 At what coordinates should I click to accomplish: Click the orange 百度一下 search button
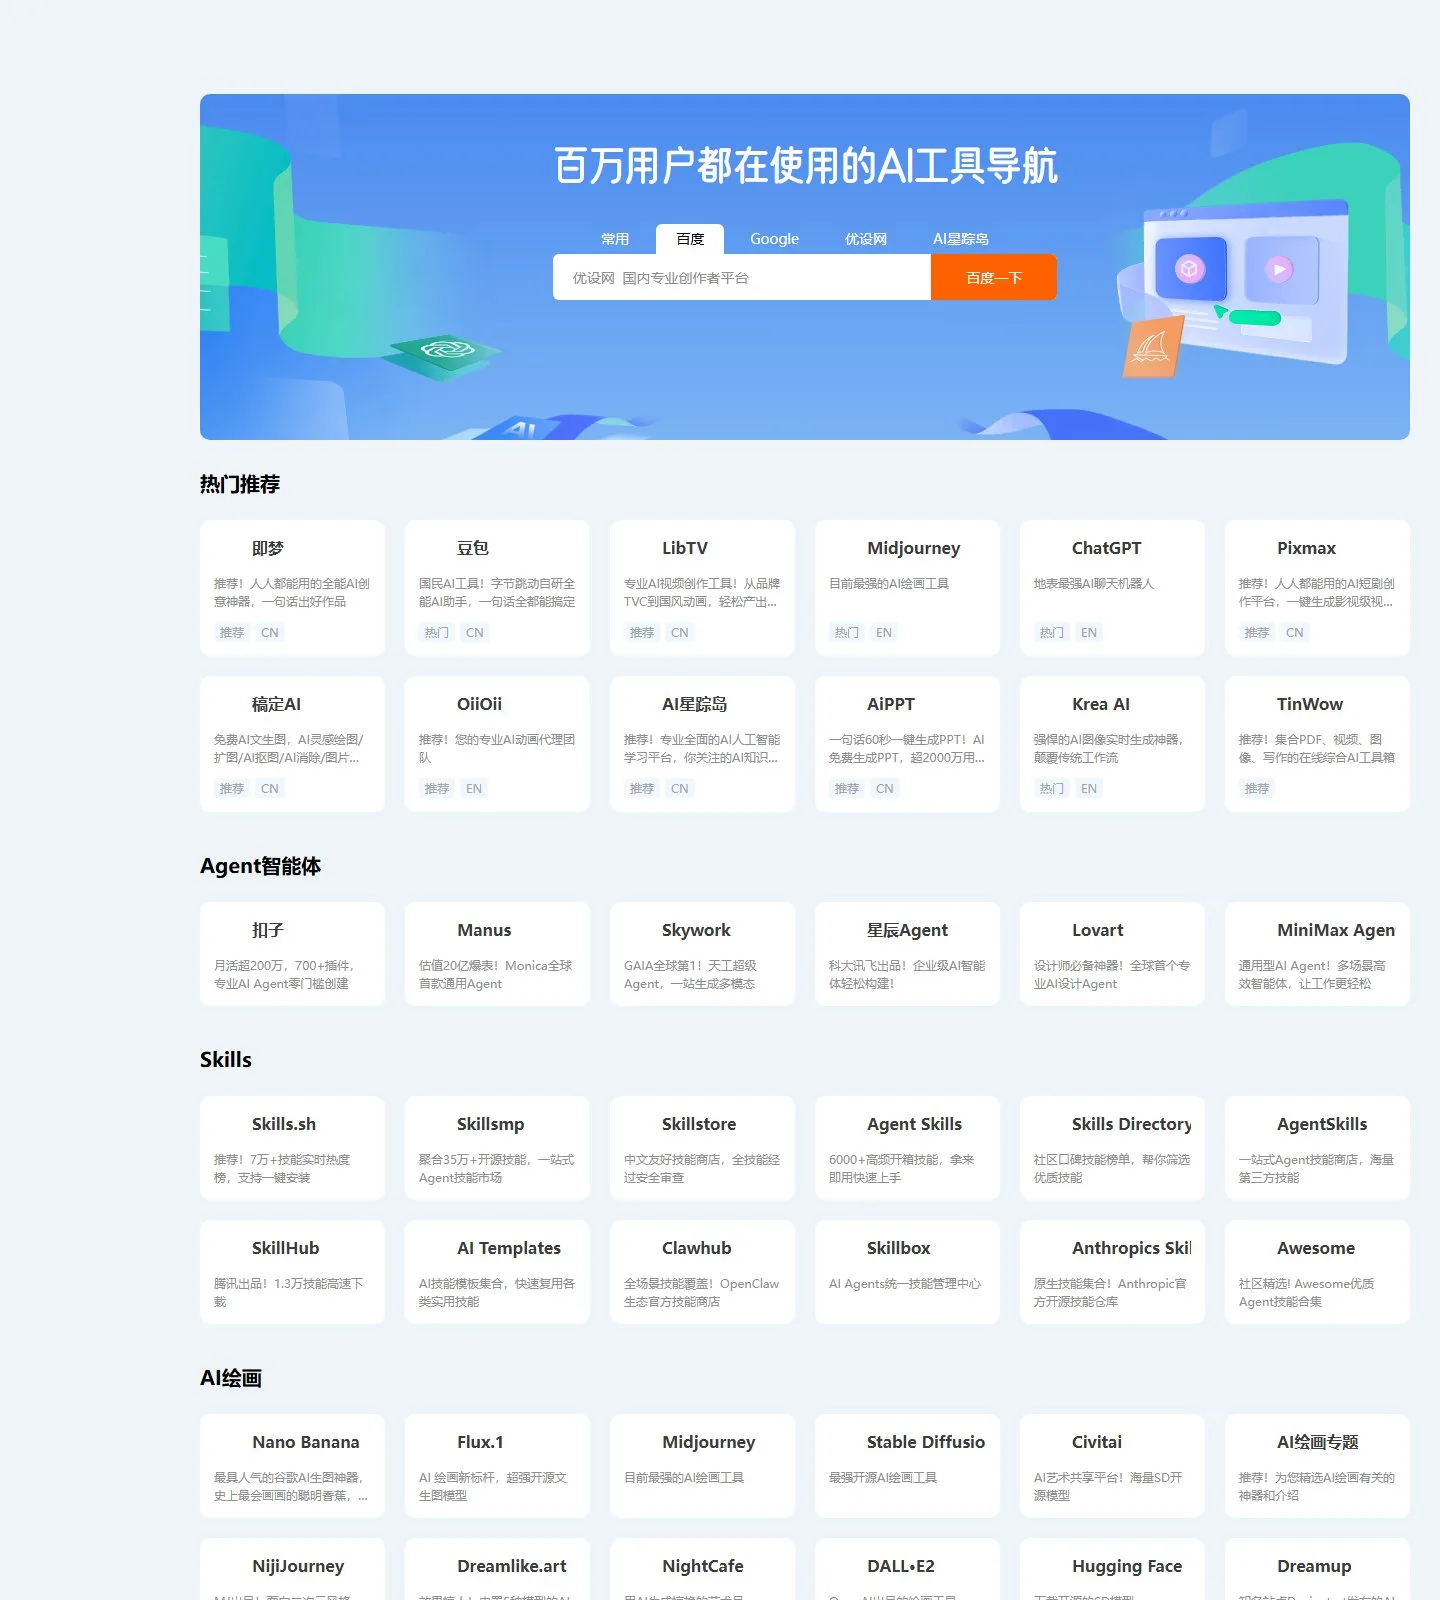point(994,277)
